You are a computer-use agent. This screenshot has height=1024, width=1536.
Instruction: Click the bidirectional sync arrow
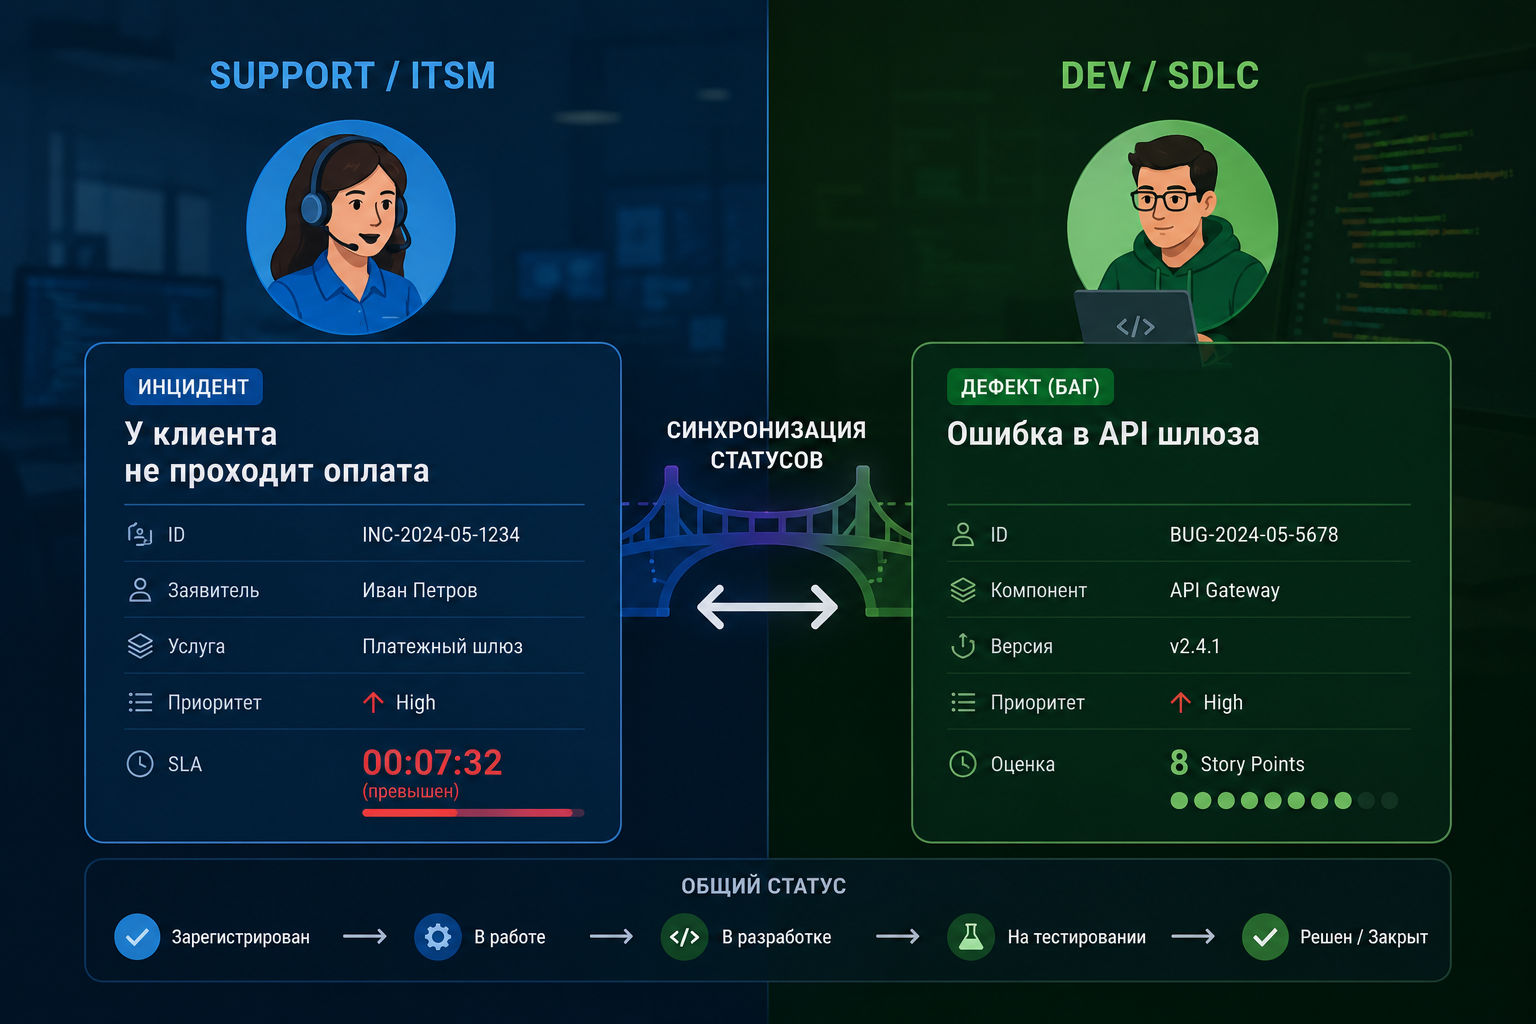767,607
